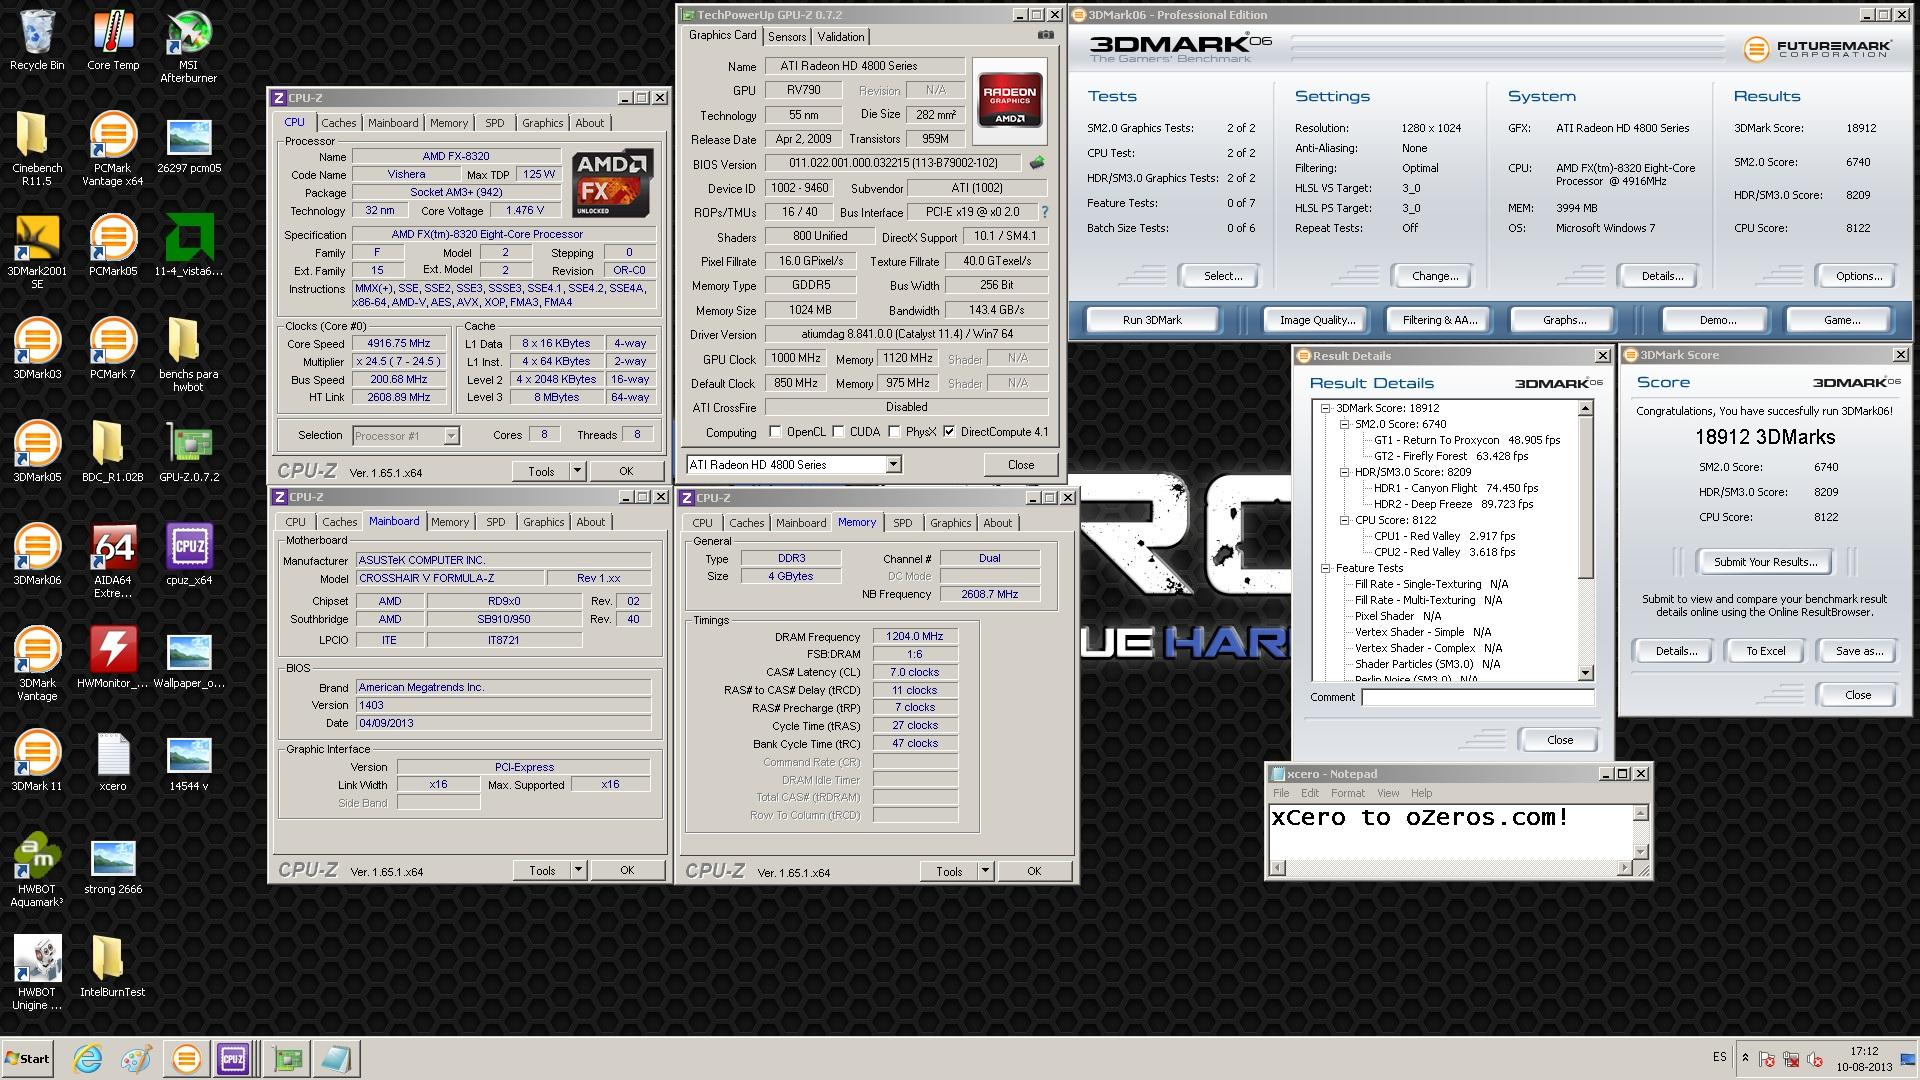Launch Core Temp from the desktop
1920x1080 pixels.
click(113, 41)
